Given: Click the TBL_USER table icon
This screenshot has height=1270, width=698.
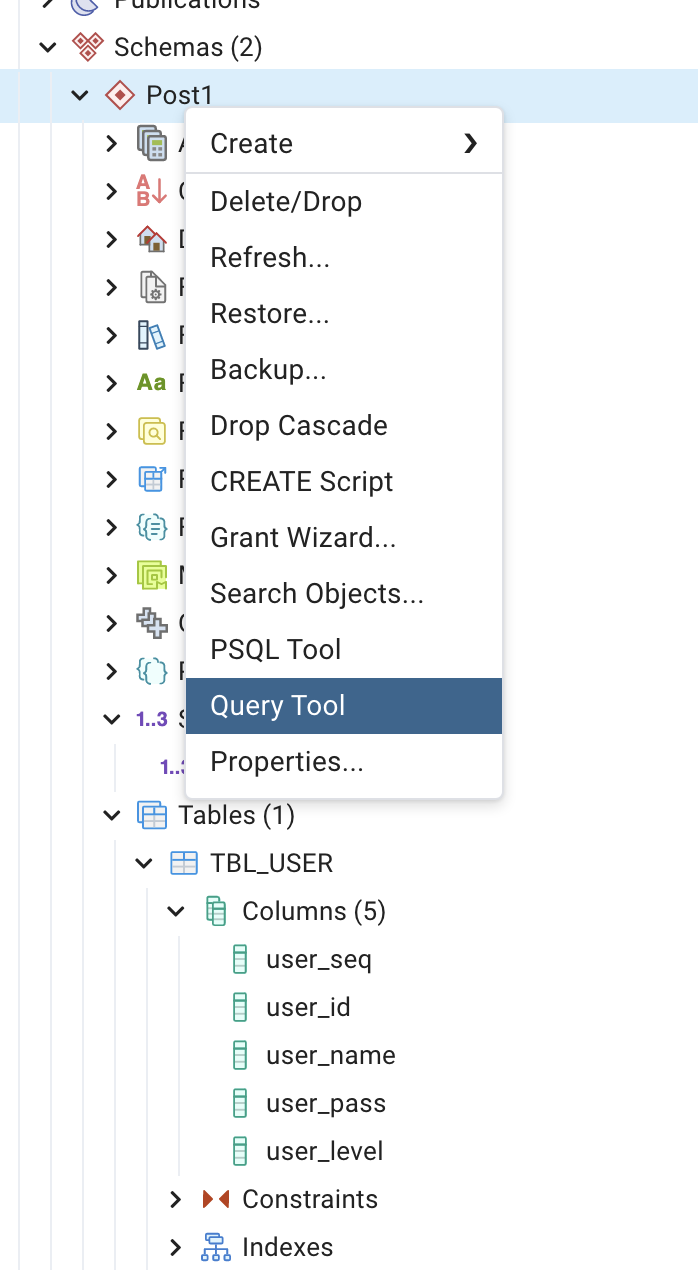Looking at the screenshot, I should pyautogui.click(x=186, y=863).
